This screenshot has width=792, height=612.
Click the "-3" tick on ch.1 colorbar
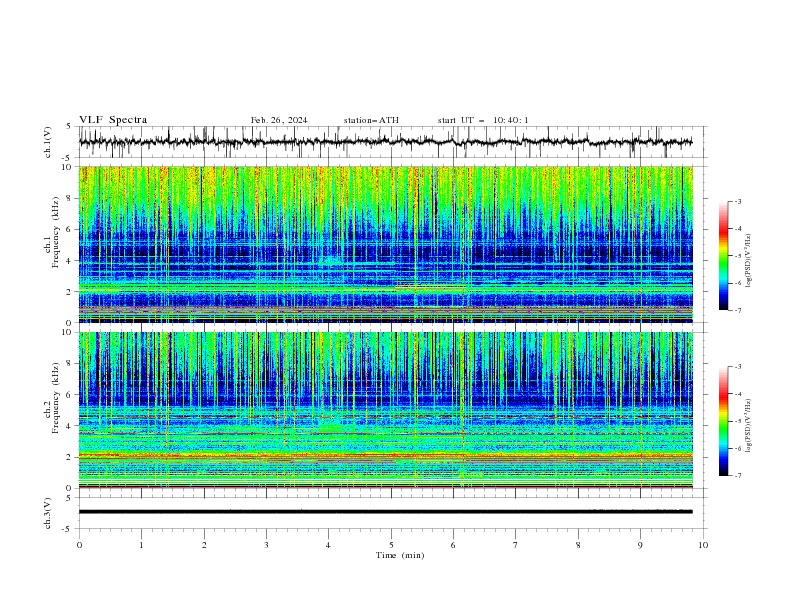pos(738,201)
